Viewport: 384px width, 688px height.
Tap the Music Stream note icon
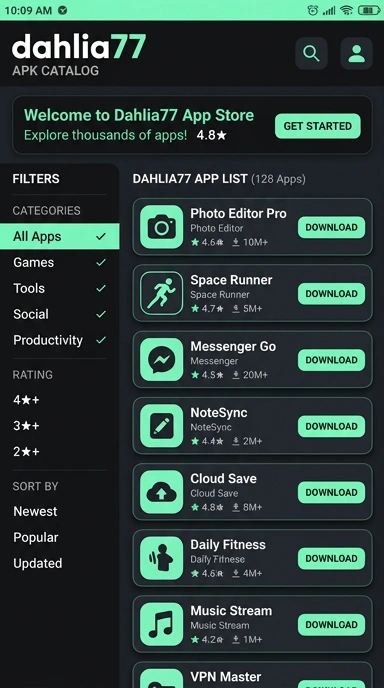(161, 624)
